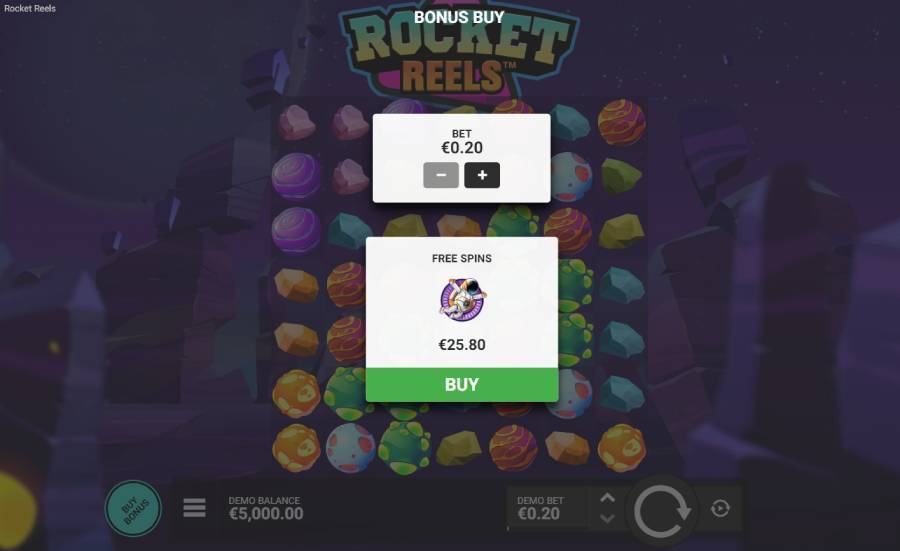Click the €25.80 free spins price
900x551 pixels.
pyautogui.click(x=461, y=345)
